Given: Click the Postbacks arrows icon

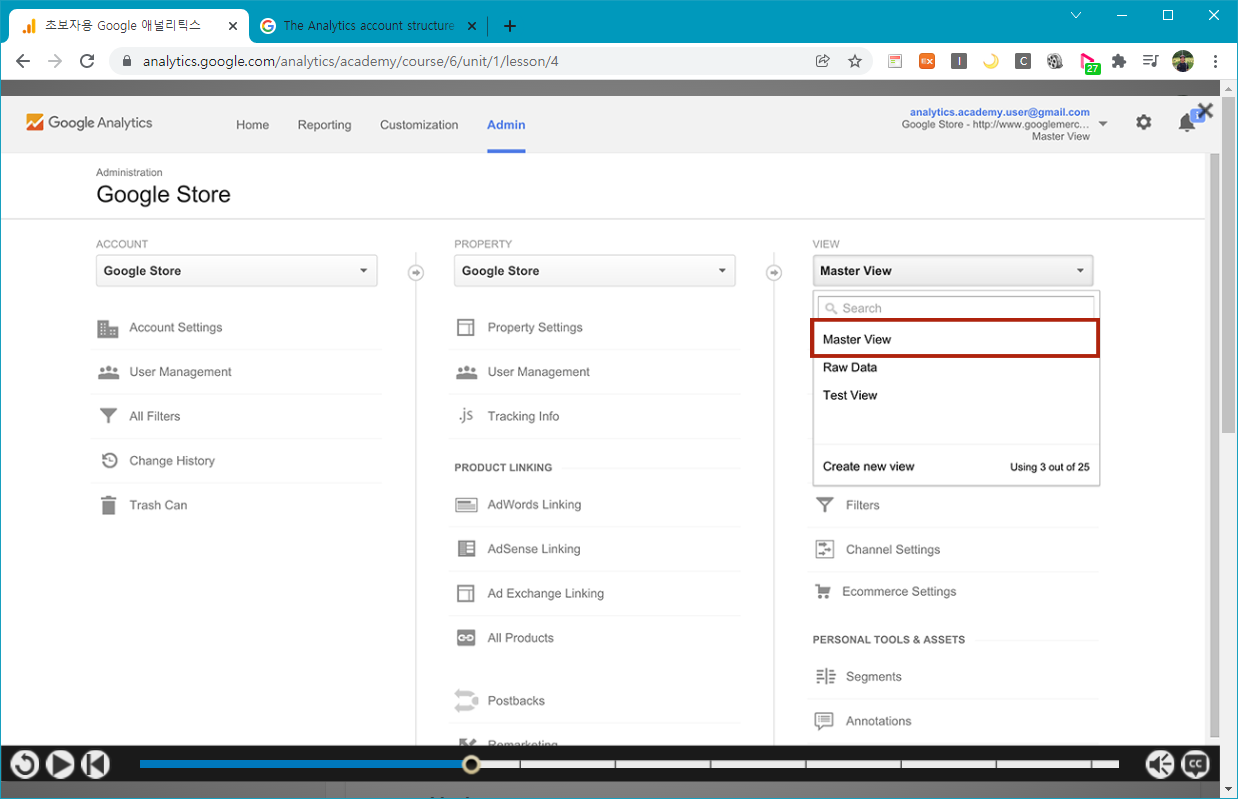Looking at the screenshot, I should [x=466, y=700].
